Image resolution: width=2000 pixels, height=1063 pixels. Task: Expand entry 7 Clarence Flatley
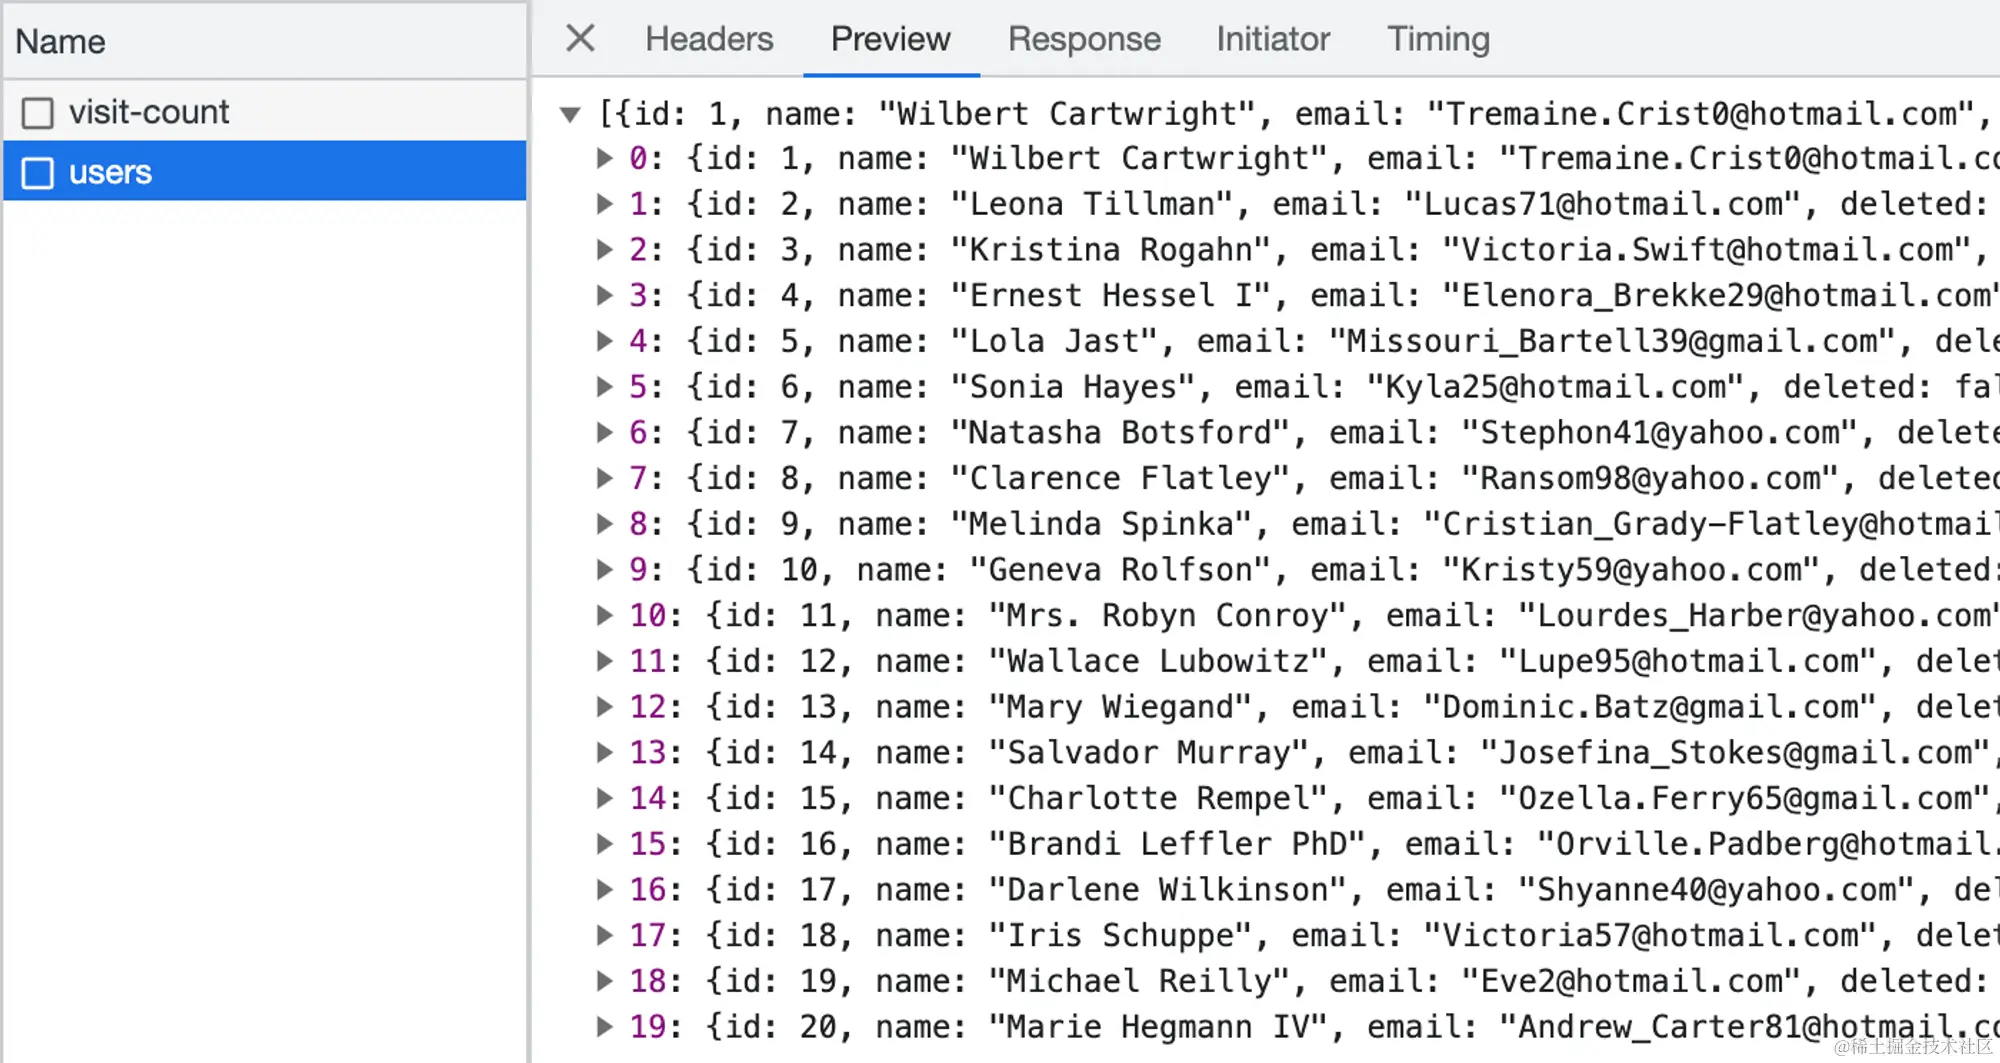pyautogui.click(x=604, y=478)
